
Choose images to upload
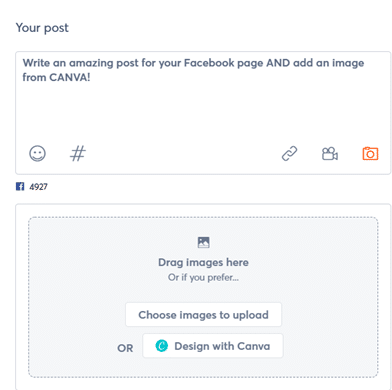(203, 315)
